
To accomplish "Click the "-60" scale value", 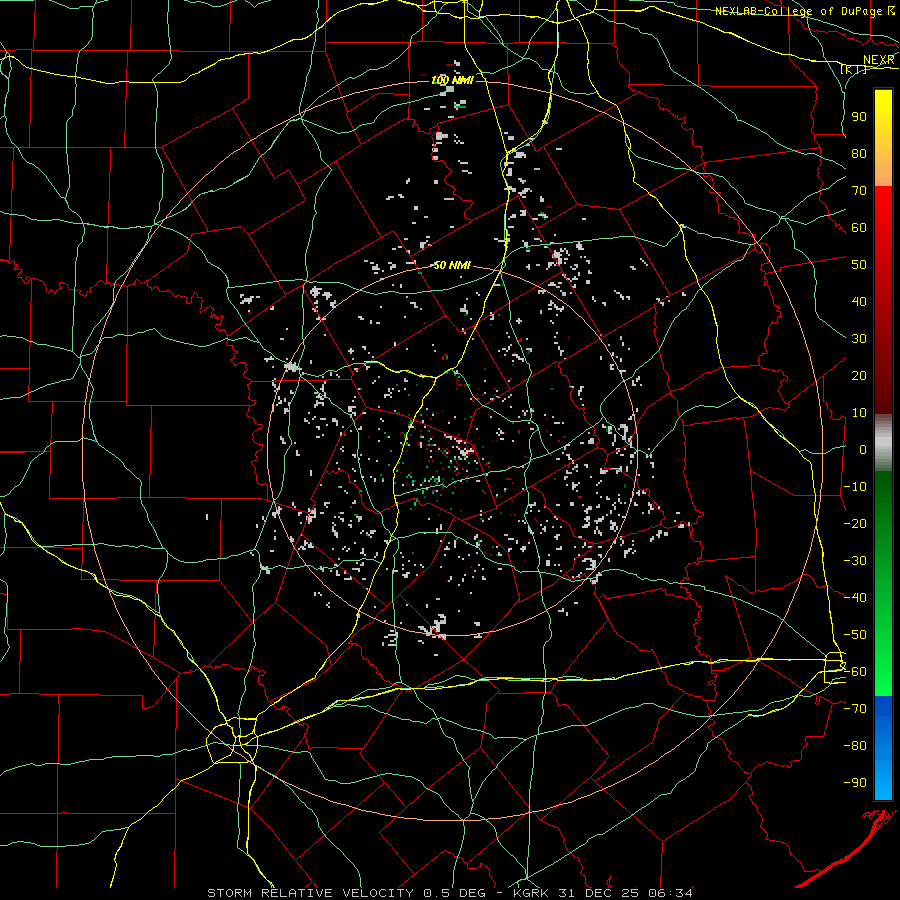I will point(855,672).
